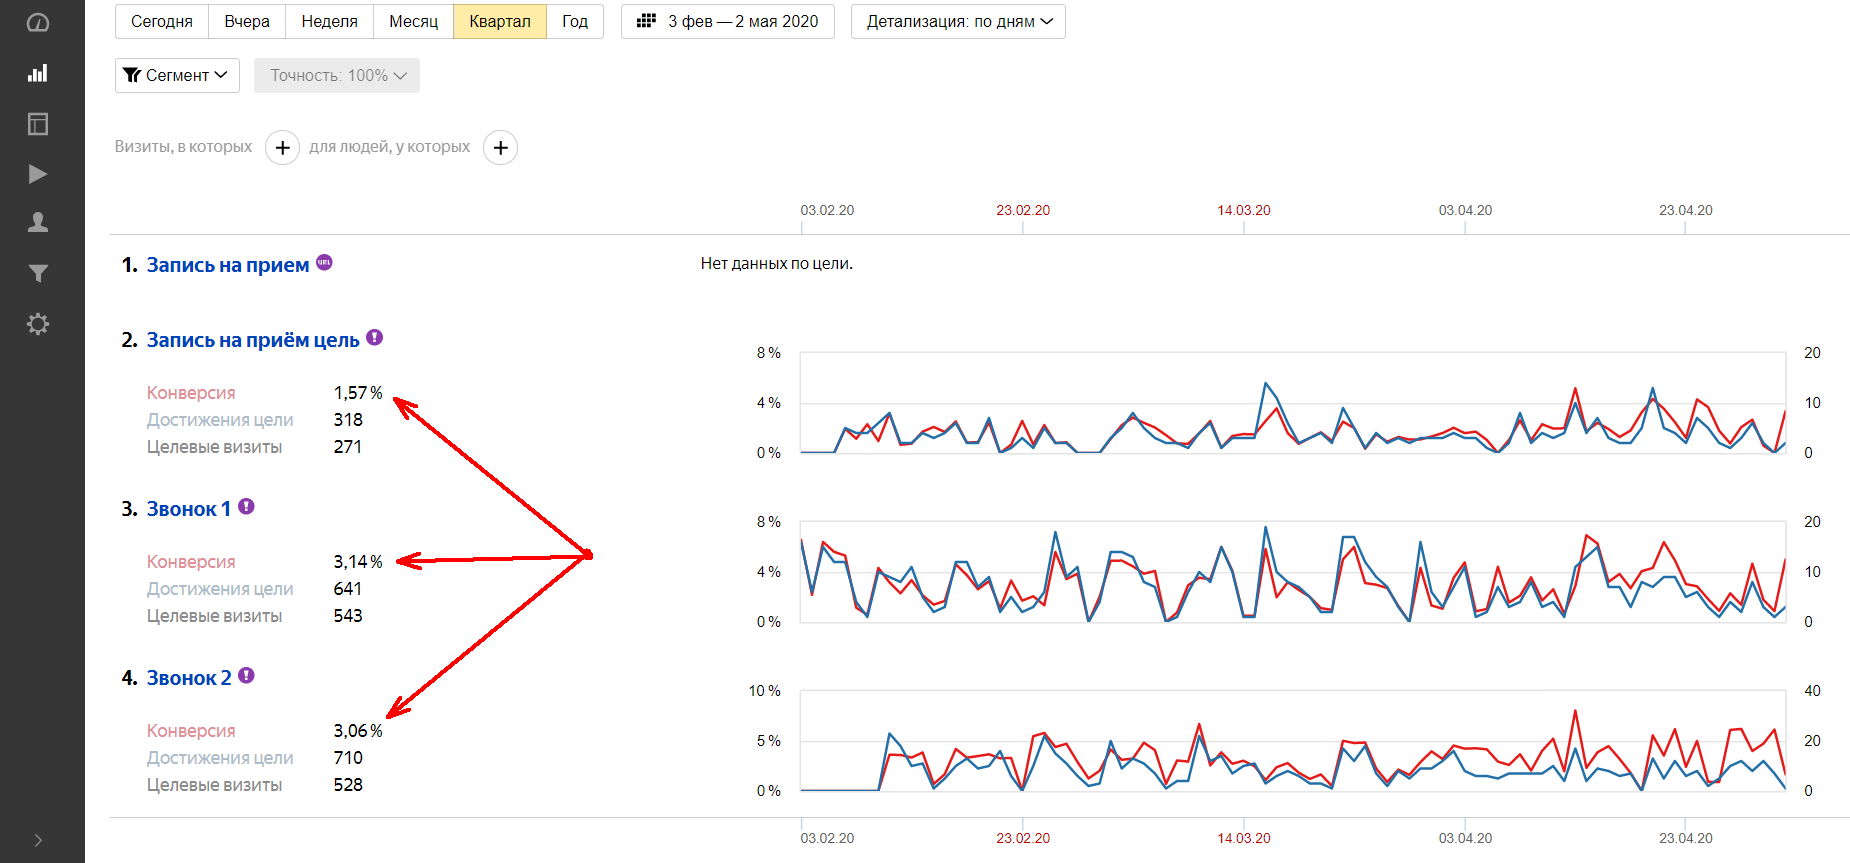This screenshot has width=1850, height=863.
Task: Click the 03.04.20 date label on top axis
Action: (x=1465, y=210)
